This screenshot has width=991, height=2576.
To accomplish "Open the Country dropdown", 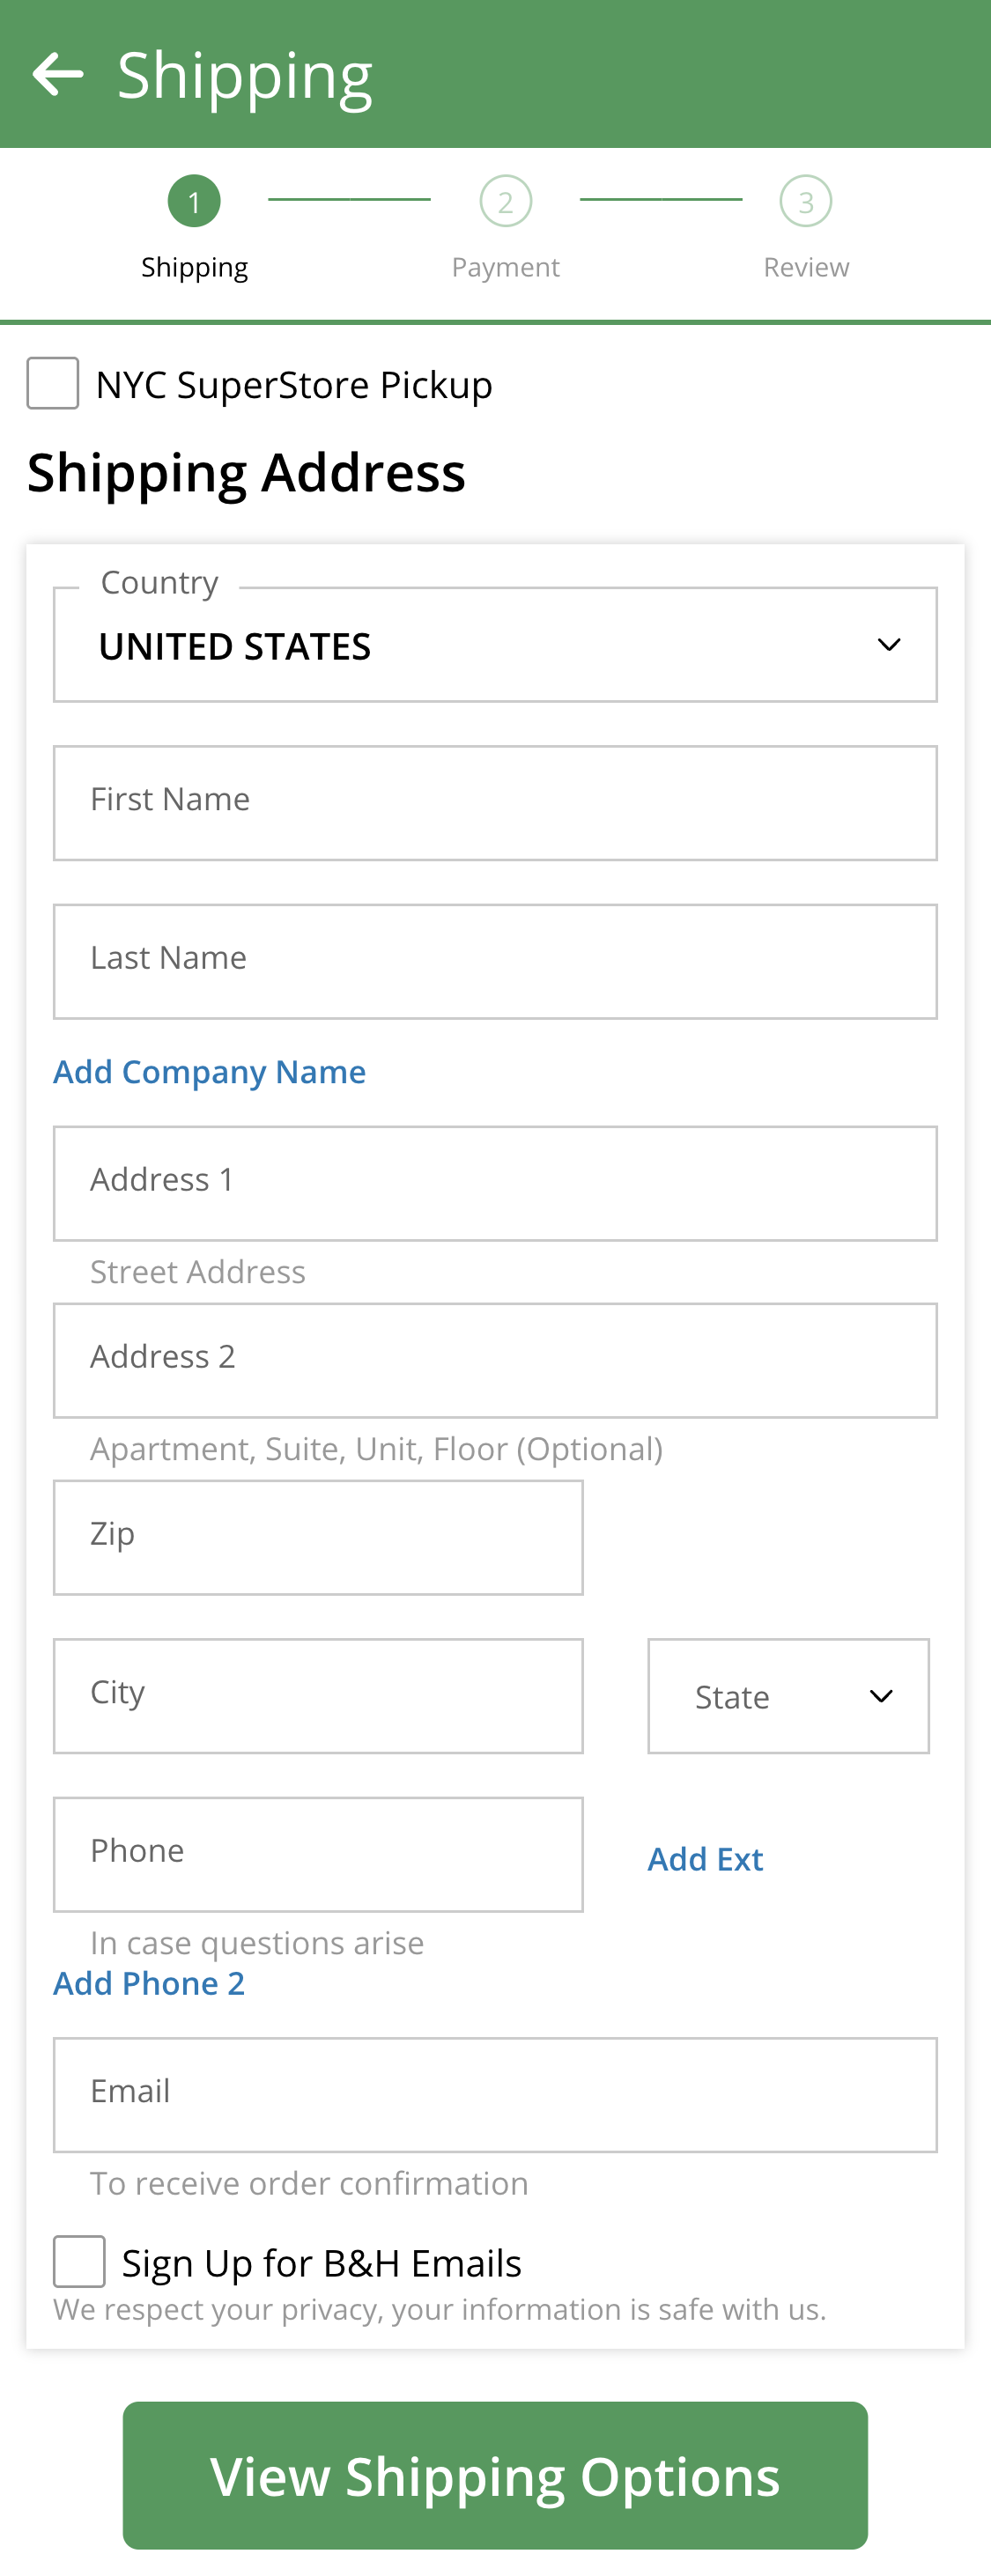I will pyautogui.click(x=495, y=646).
